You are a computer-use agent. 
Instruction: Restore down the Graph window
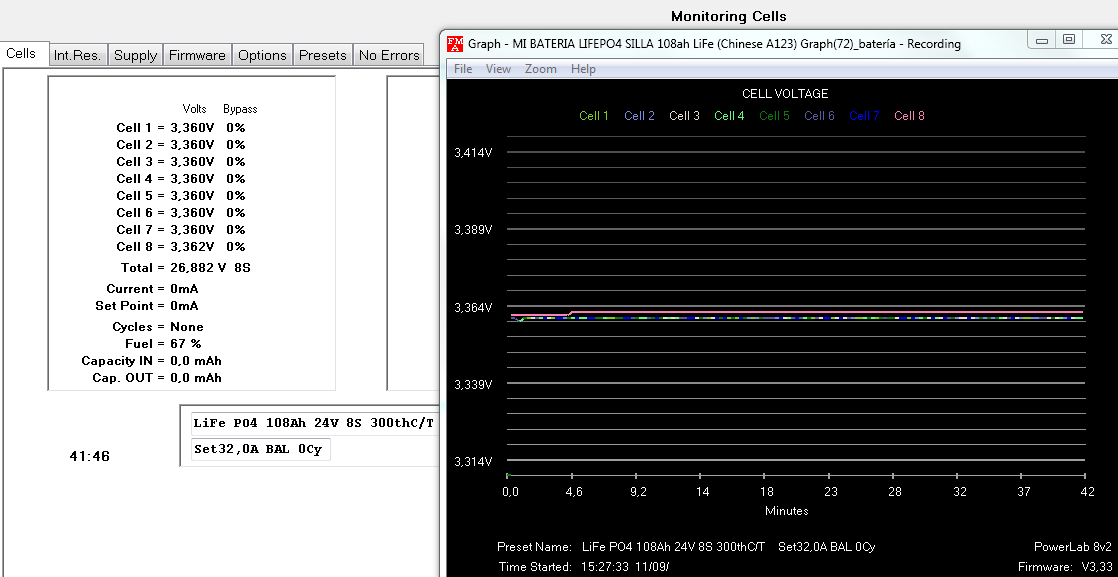(x=1069, y=40)
